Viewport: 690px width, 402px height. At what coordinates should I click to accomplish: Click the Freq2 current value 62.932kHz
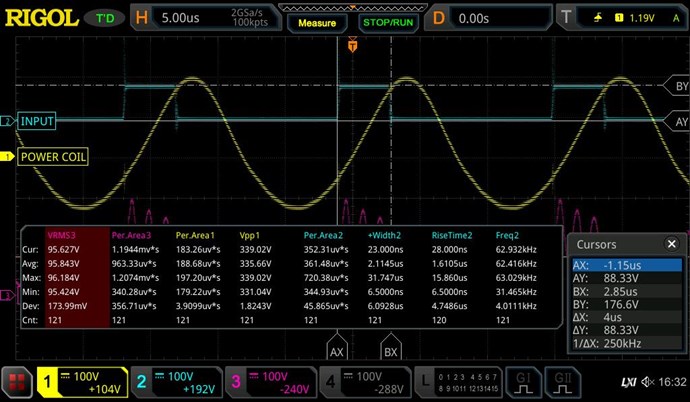point(516,249)
